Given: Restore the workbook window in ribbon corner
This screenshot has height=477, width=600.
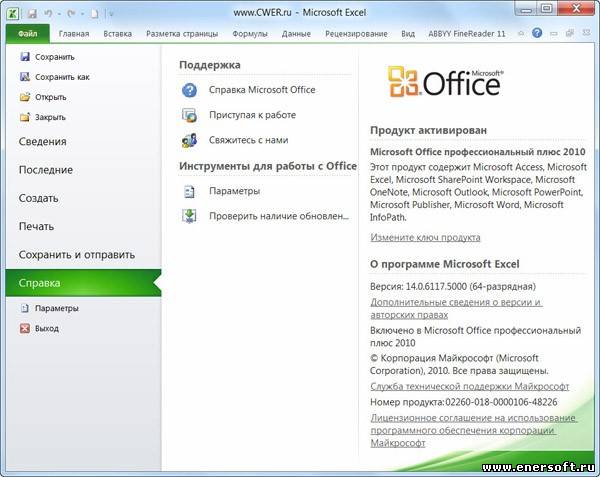Looking at the screenshot, I should tap(570, 34).
